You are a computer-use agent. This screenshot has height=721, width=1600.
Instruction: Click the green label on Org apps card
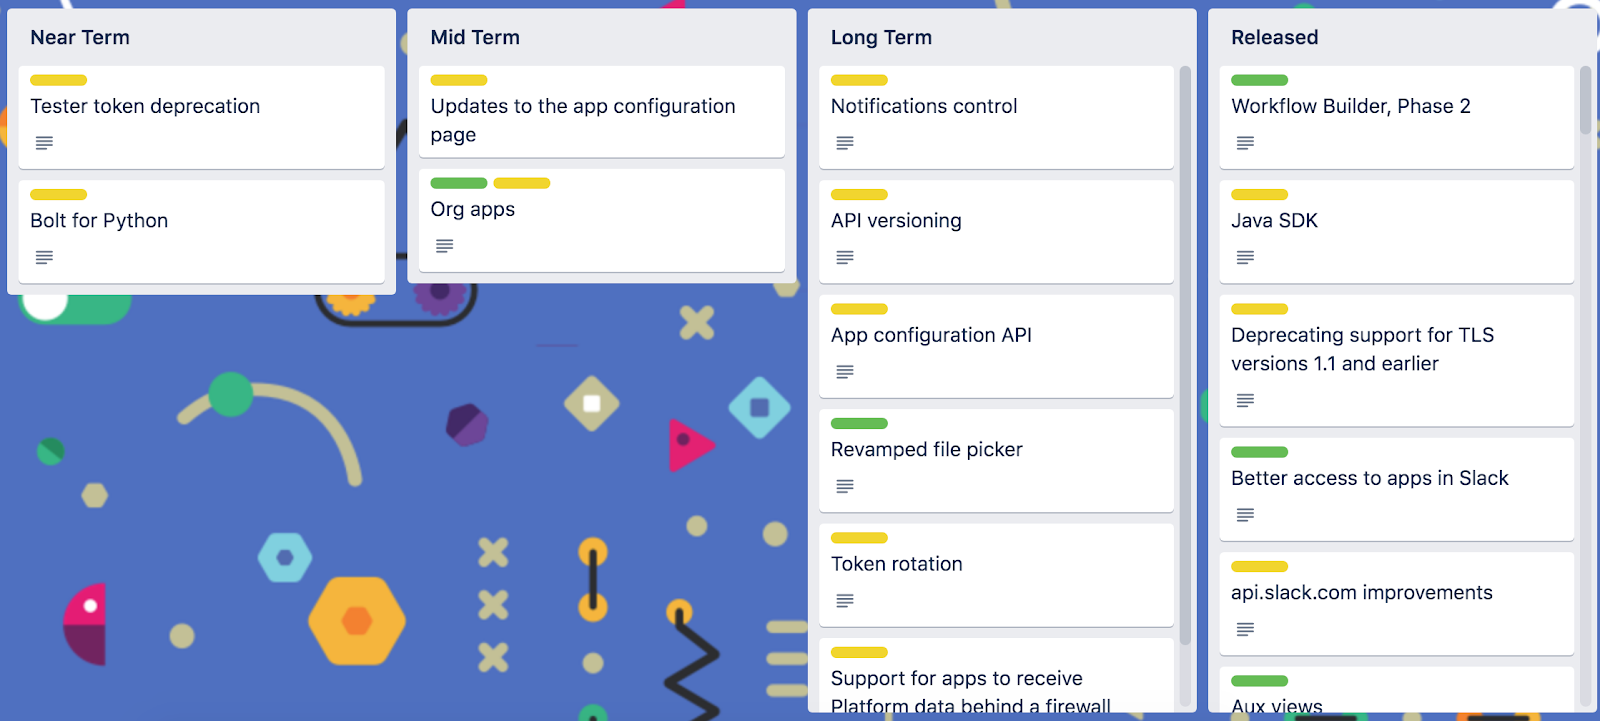pyautogui.click(x=459, y=183)
